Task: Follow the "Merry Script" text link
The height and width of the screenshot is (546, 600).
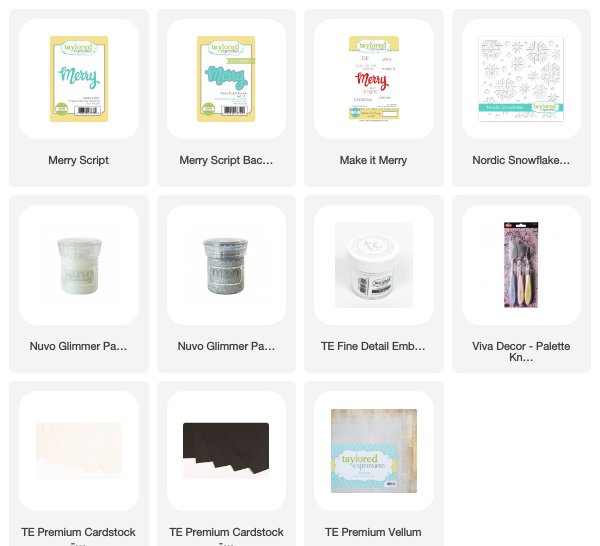Action: point(78,160)
